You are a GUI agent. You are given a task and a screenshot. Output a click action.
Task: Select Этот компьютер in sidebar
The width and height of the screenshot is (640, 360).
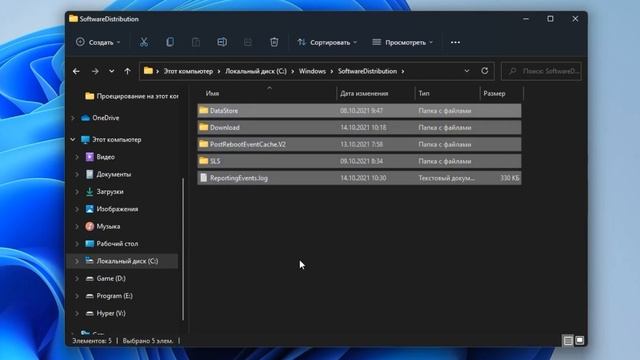pos(116,140)
